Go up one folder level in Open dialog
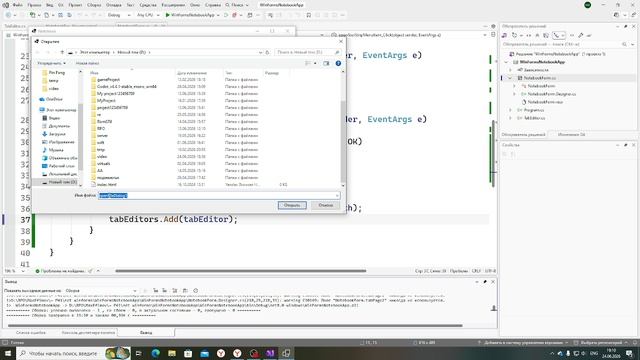Viewport: 640px width, 360px height. 62,52
